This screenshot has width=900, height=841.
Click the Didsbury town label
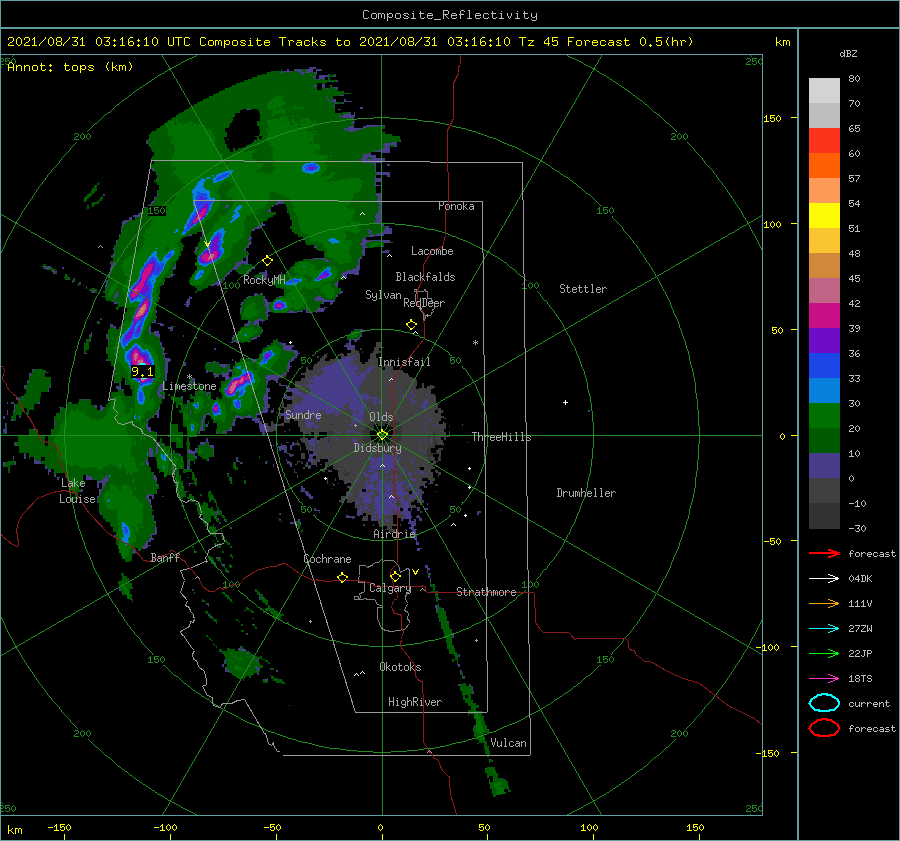377,448
